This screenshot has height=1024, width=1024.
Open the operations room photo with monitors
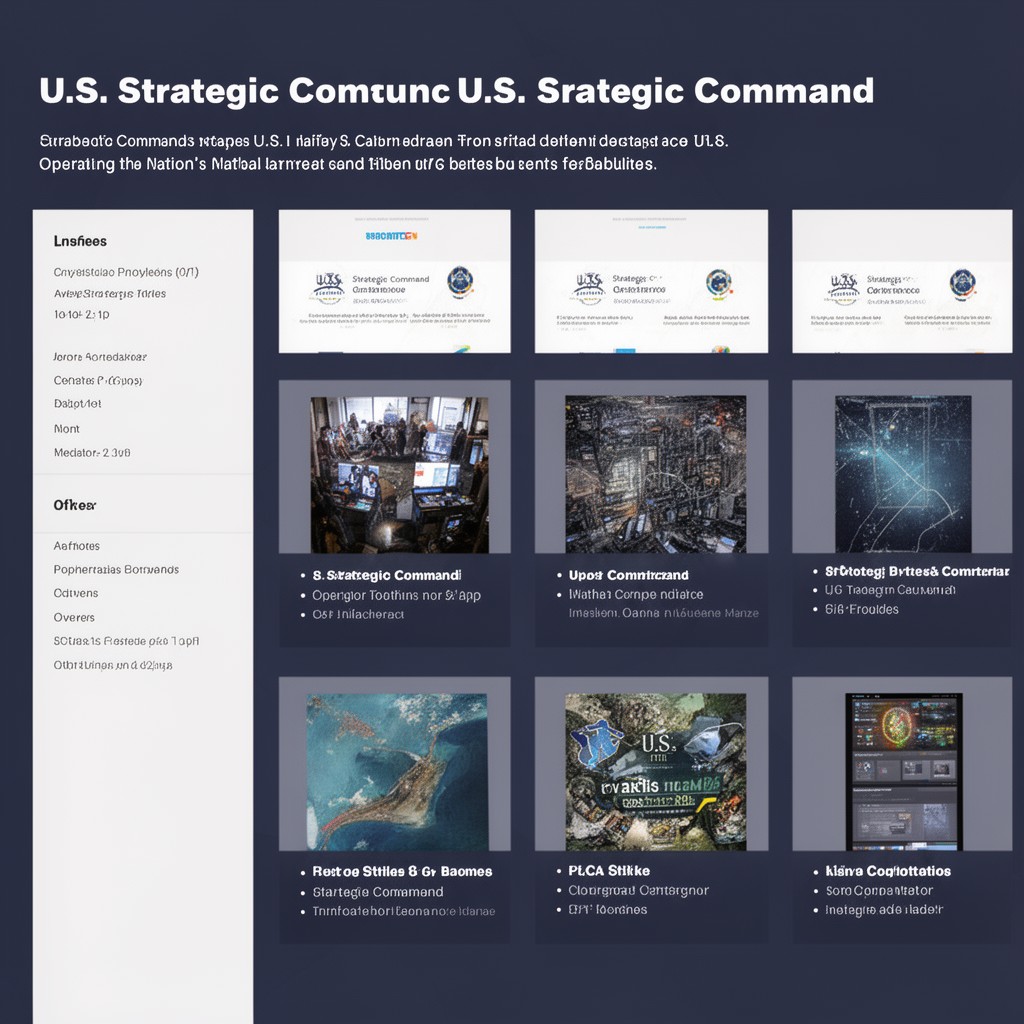click(x=399, y=475)
